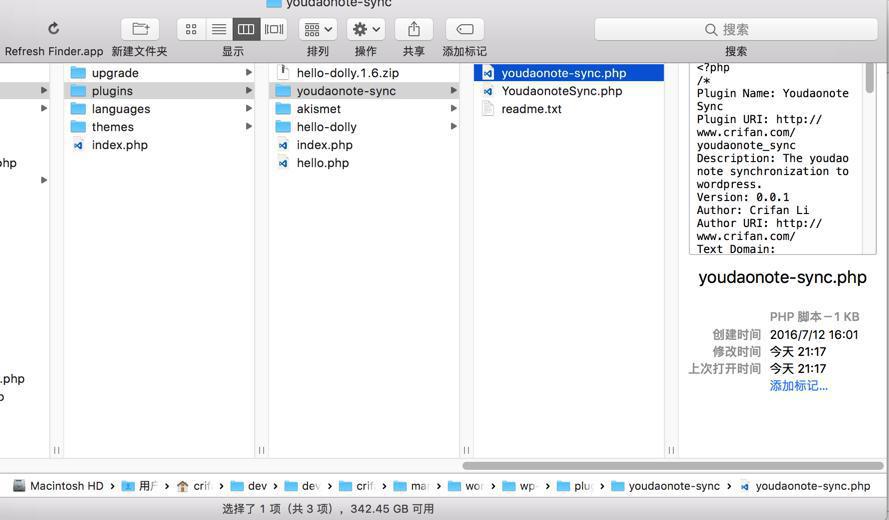This screenshot has height=520, width=889.
Task: Select the hello-dolly folder
Action: coord(363,127)
